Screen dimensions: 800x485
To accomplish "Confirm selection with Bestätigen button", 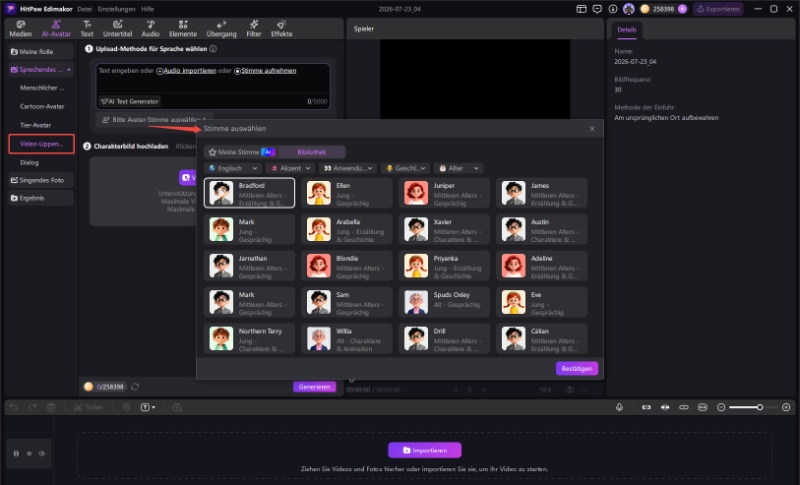I will pyautogui.click(x=577, y=369).
